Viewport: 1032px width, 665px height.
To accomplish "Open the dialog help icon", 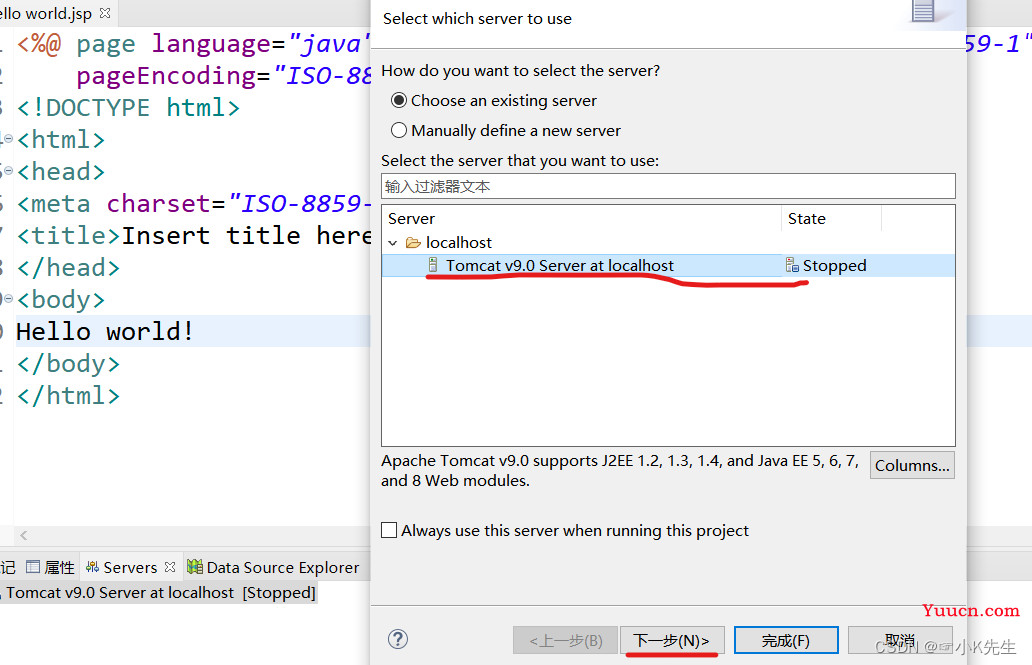I will (x=398, y=639).
